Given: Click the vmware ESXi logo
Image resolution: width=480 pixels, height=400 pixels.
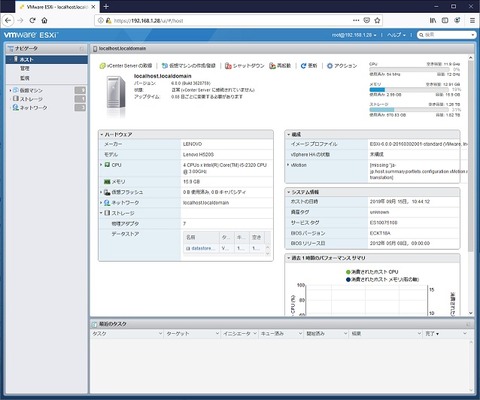Looking at the screenshot, I should 31,35.
